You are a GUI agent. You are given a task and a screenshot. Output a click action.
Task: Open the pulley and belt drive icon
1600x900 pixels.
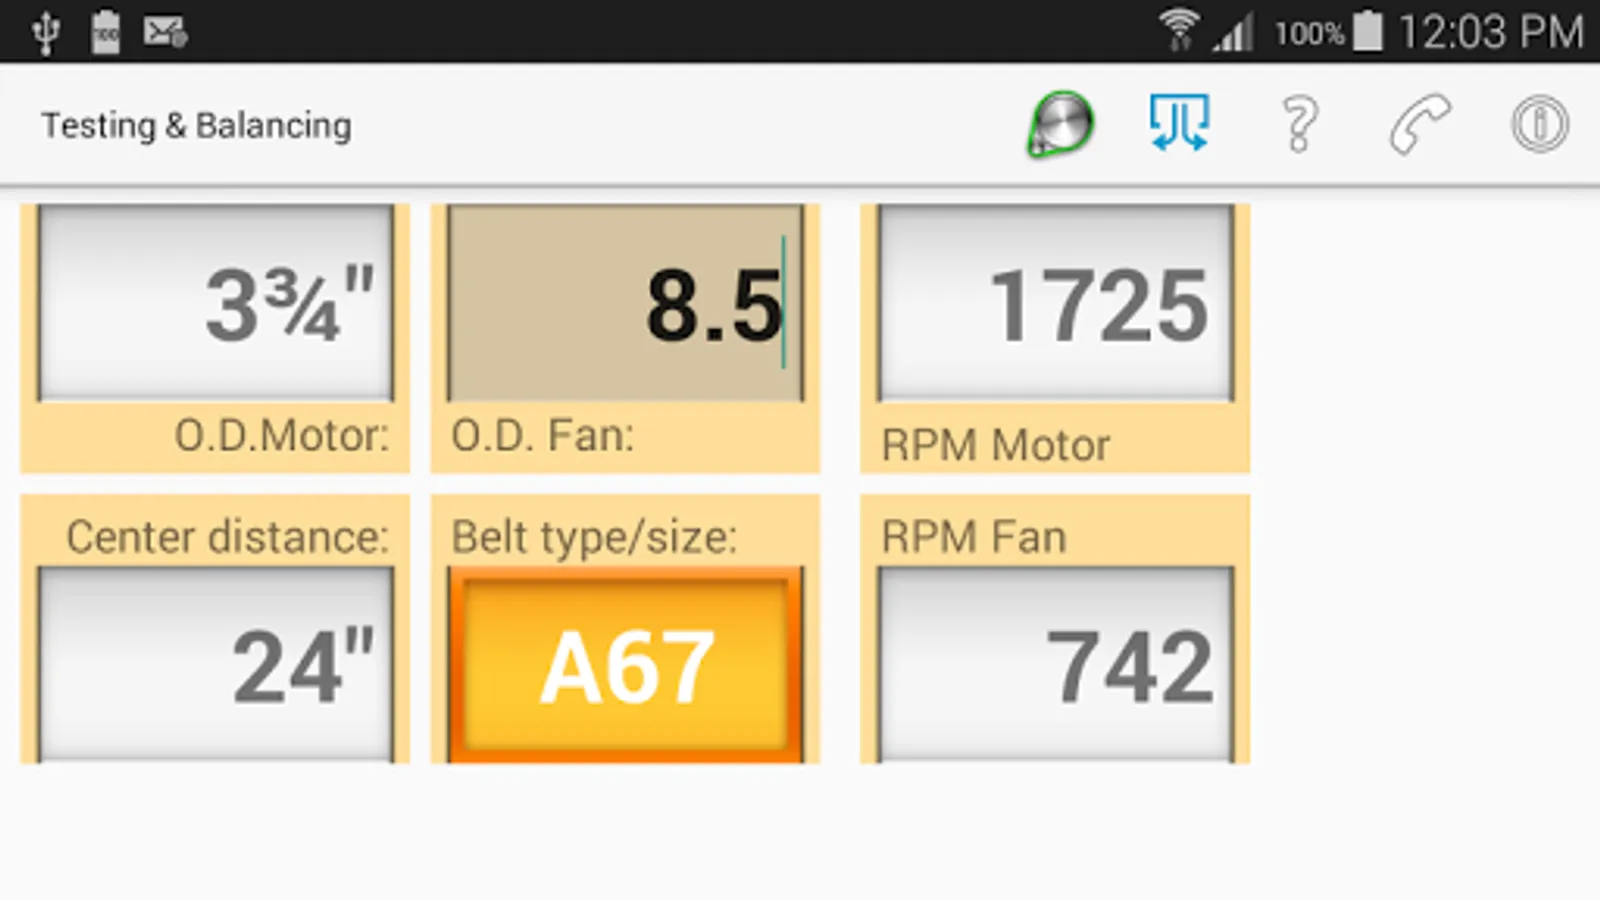pyautogui.click(x=1060, y=125)
